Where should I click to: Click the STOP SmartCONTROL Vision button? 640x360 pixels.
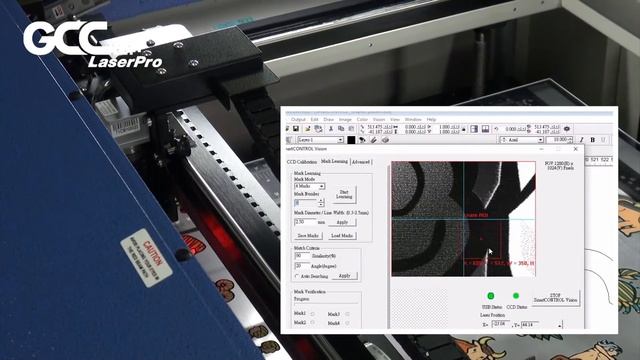pyautogui.click(x=555, y=298)
